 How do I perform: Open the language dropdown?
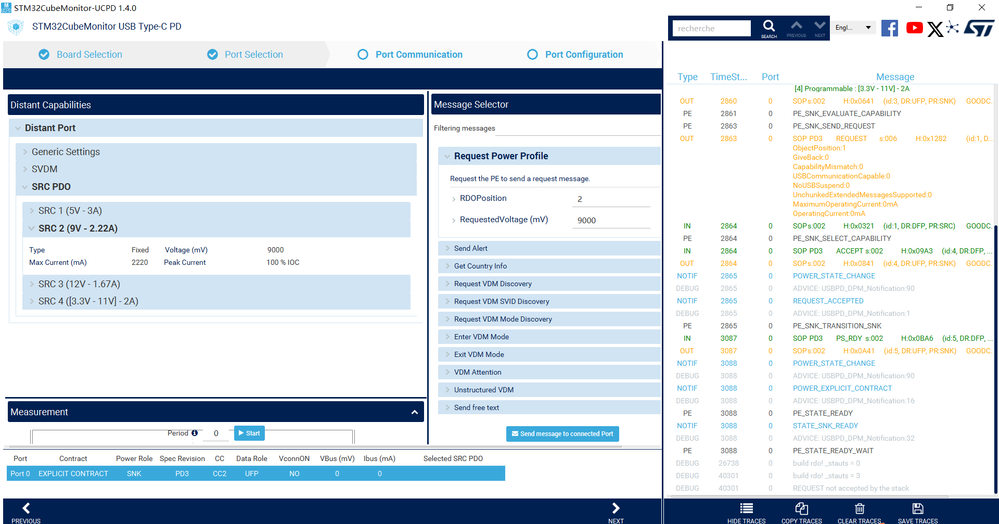click(x=854, y=28)
